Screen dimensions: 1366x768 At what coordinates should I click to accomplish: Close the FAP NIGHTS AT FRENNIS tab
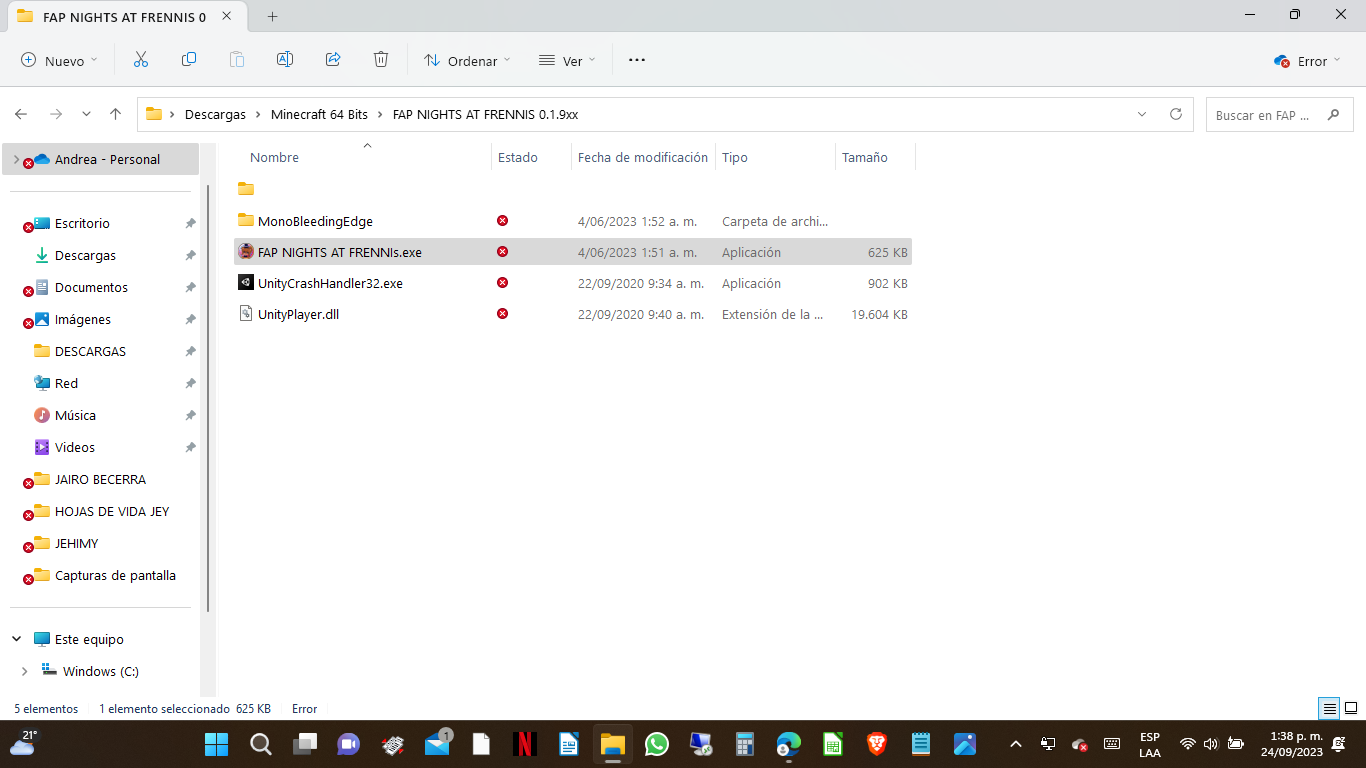[x=228, y=16]
